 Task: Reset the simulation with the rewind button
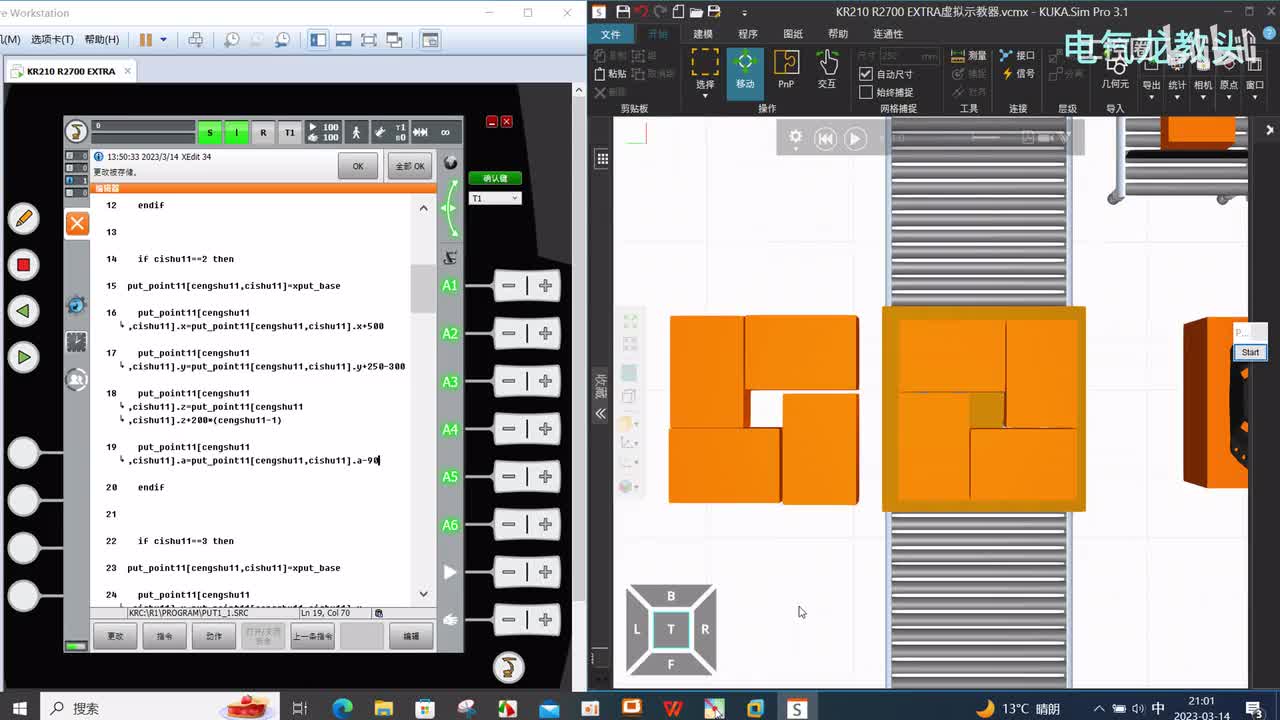pyautogui.click(x=825, y=139)
